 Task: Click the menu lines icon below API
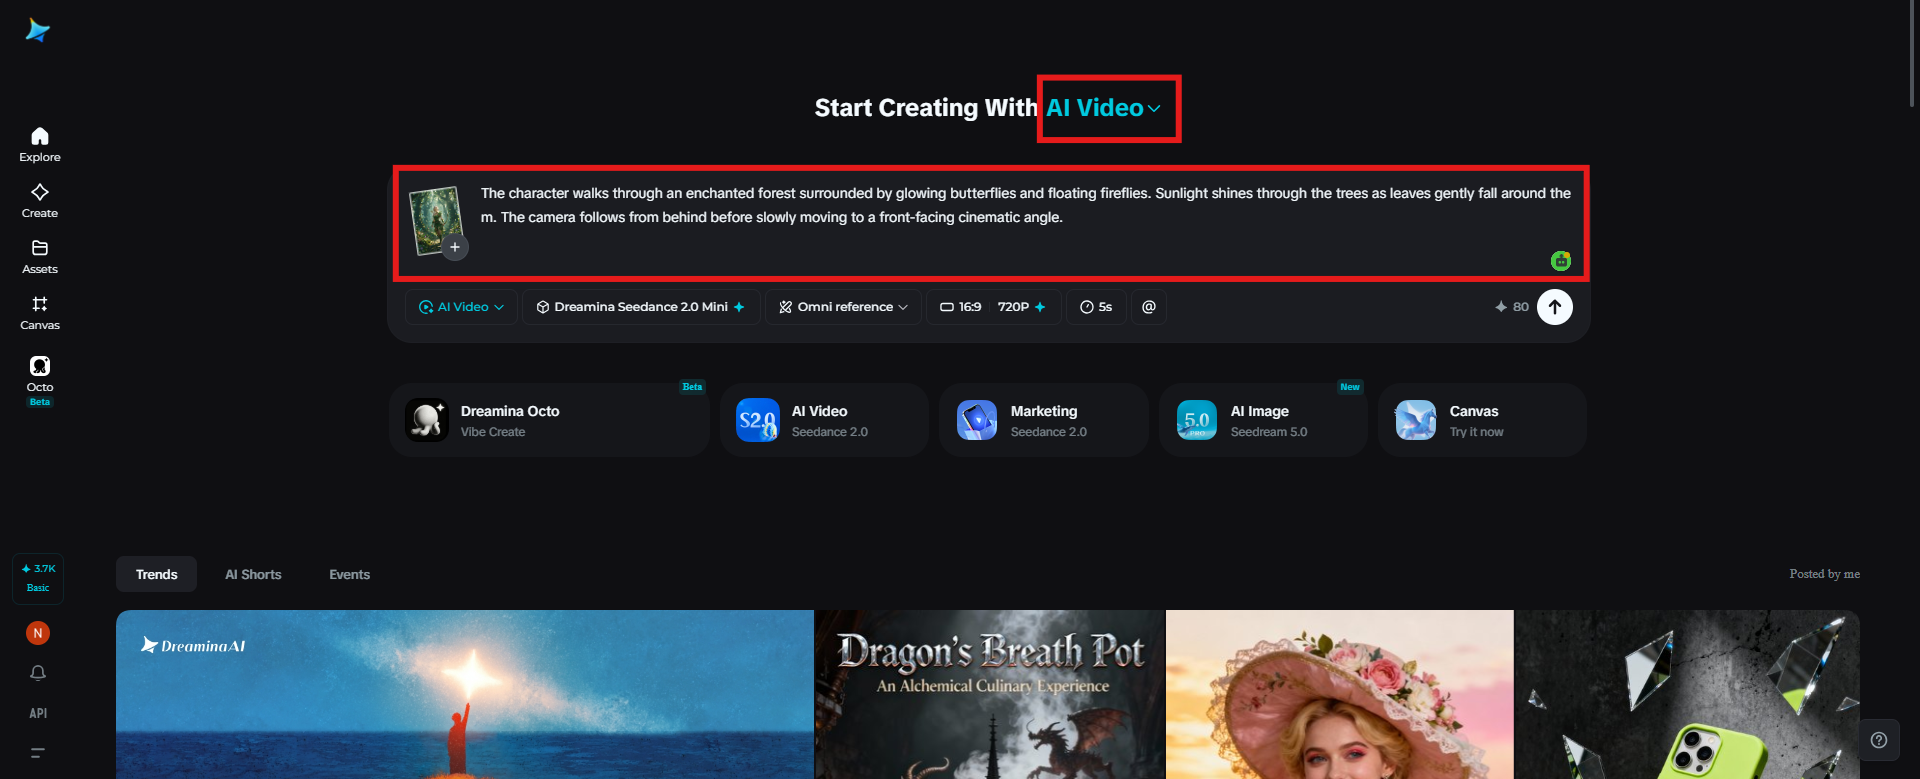coord(38,753)
